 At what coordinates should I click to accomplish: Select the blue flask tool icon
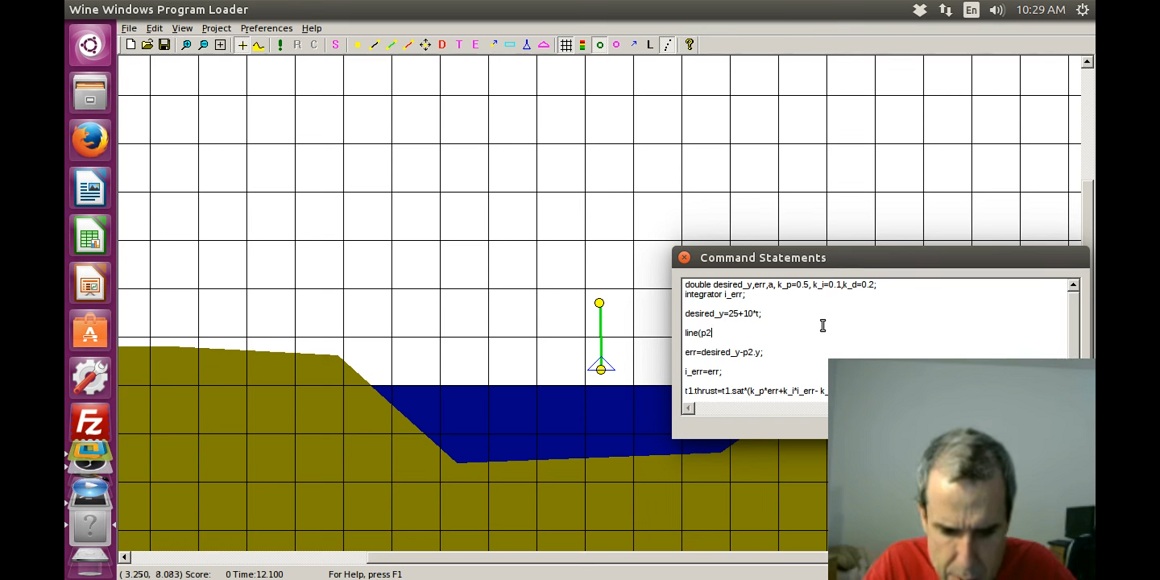(526, 45)
